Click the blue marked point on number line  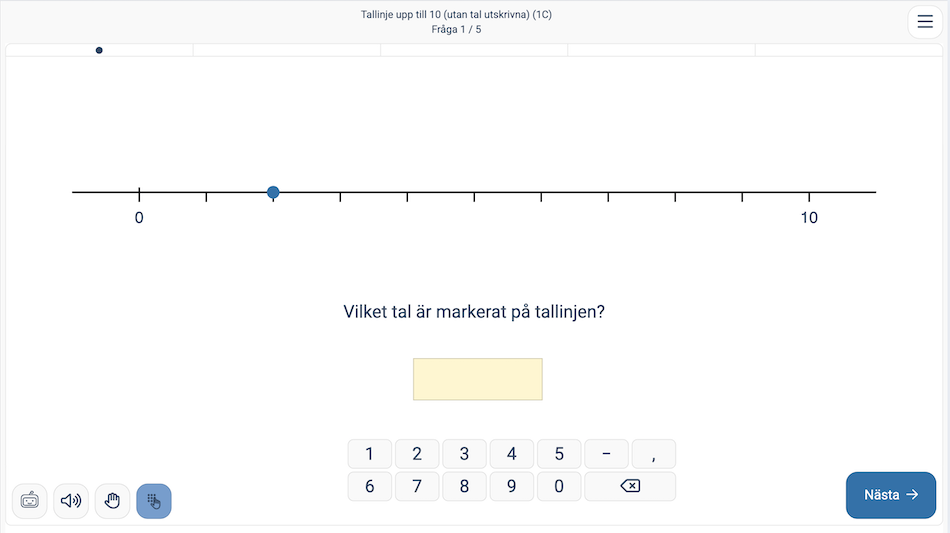click(x=273, y=192)
